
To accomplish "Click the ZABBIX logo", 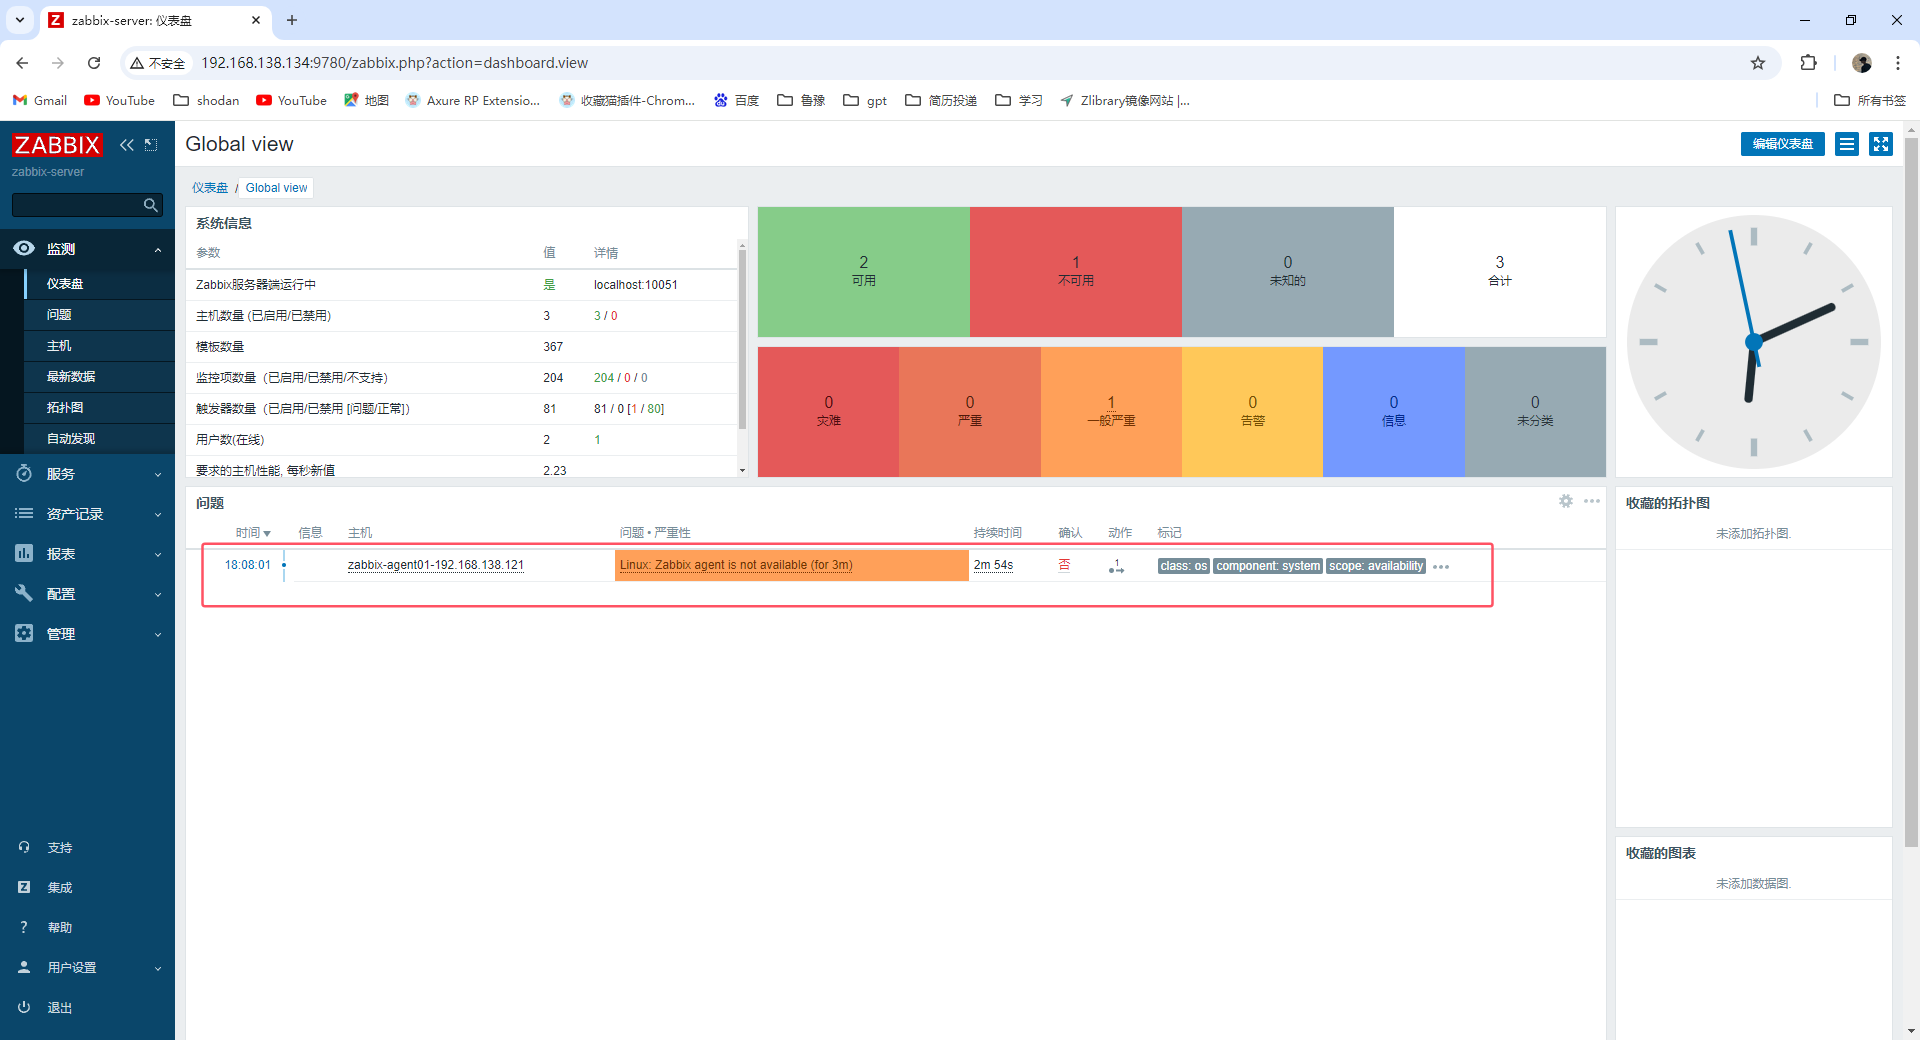I will click(57, 145).
